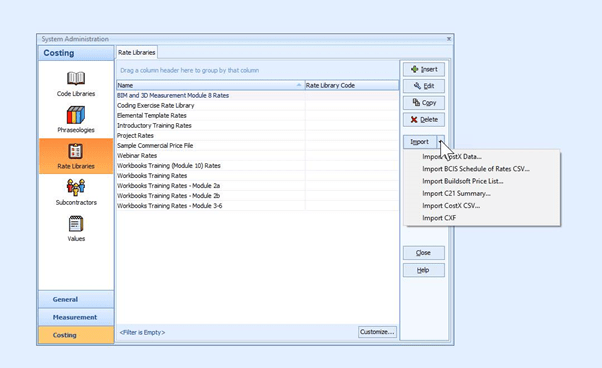
Task: Click the Import button
Action: [420, 142]
